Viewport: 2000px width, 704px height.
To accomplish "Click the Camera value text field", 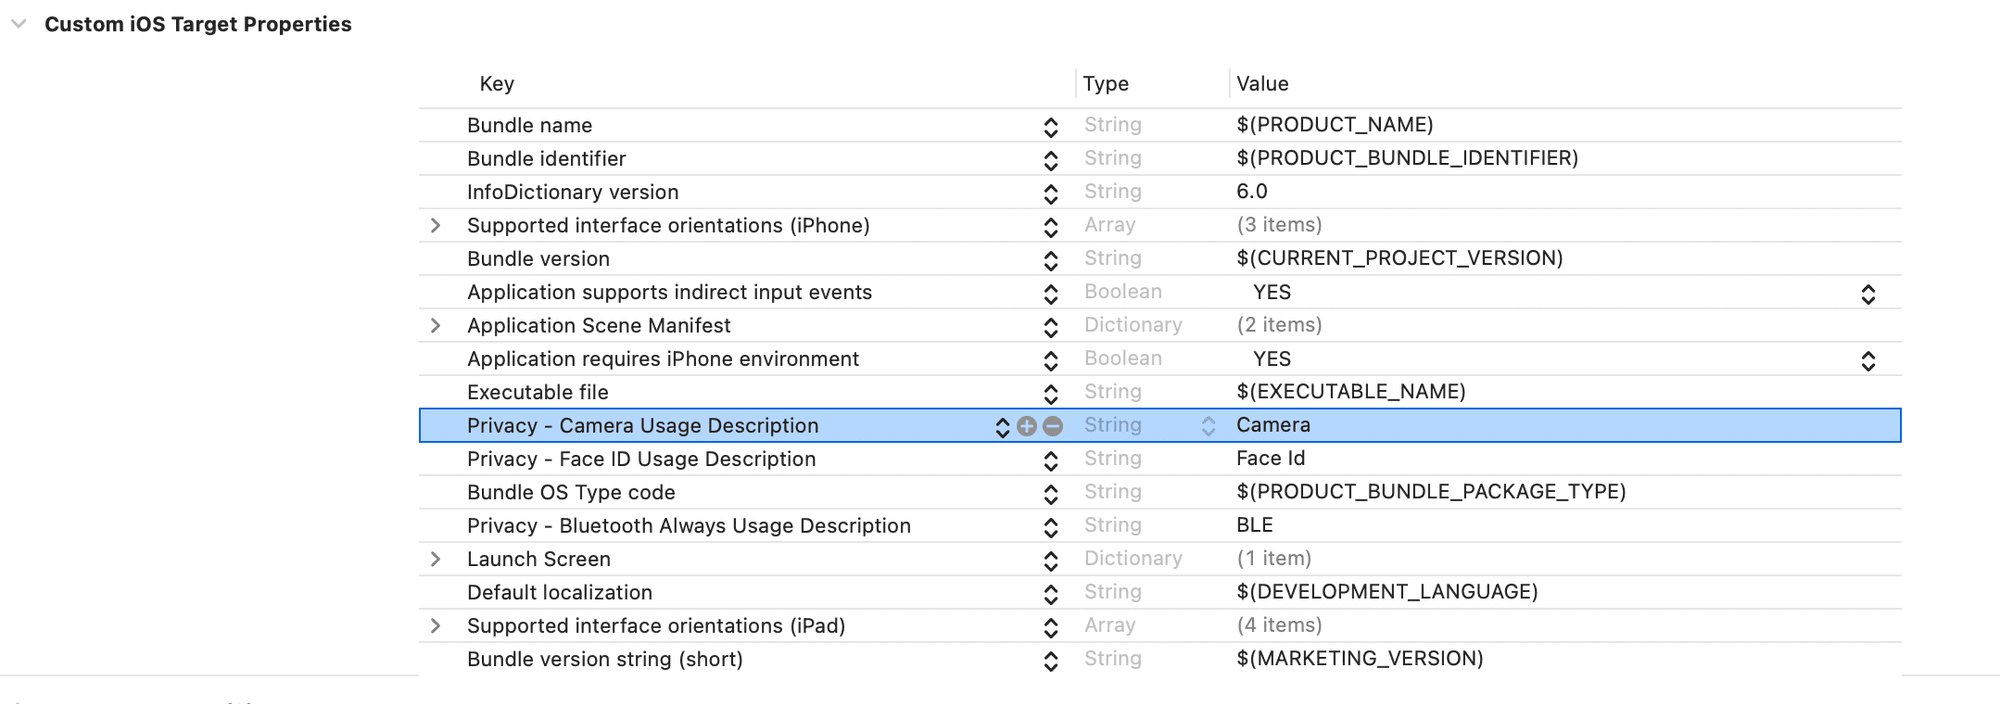I will pos(1273,425).
